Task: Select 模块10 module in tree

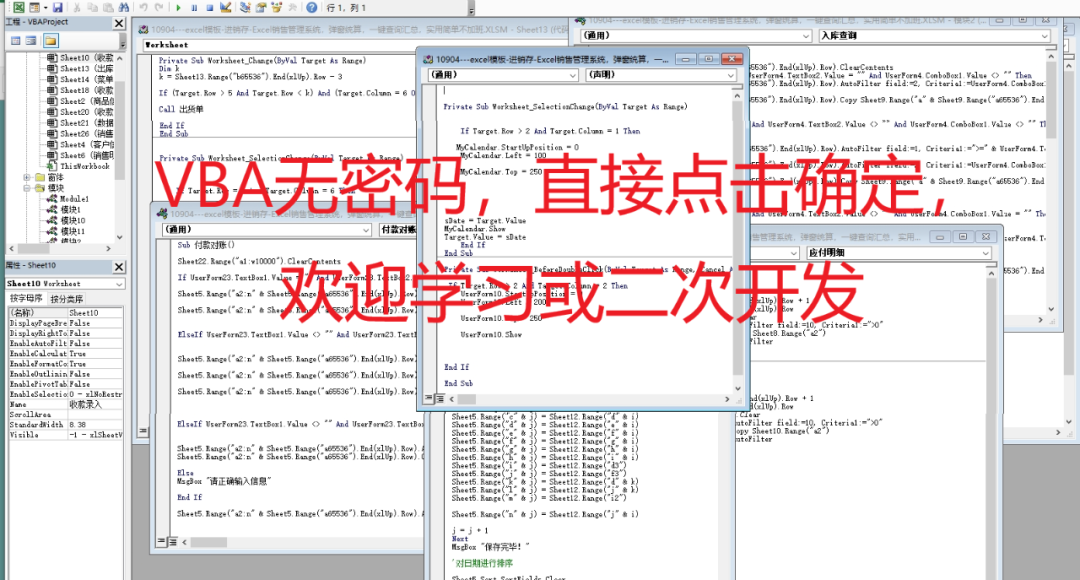Action: tap(66, 220)
